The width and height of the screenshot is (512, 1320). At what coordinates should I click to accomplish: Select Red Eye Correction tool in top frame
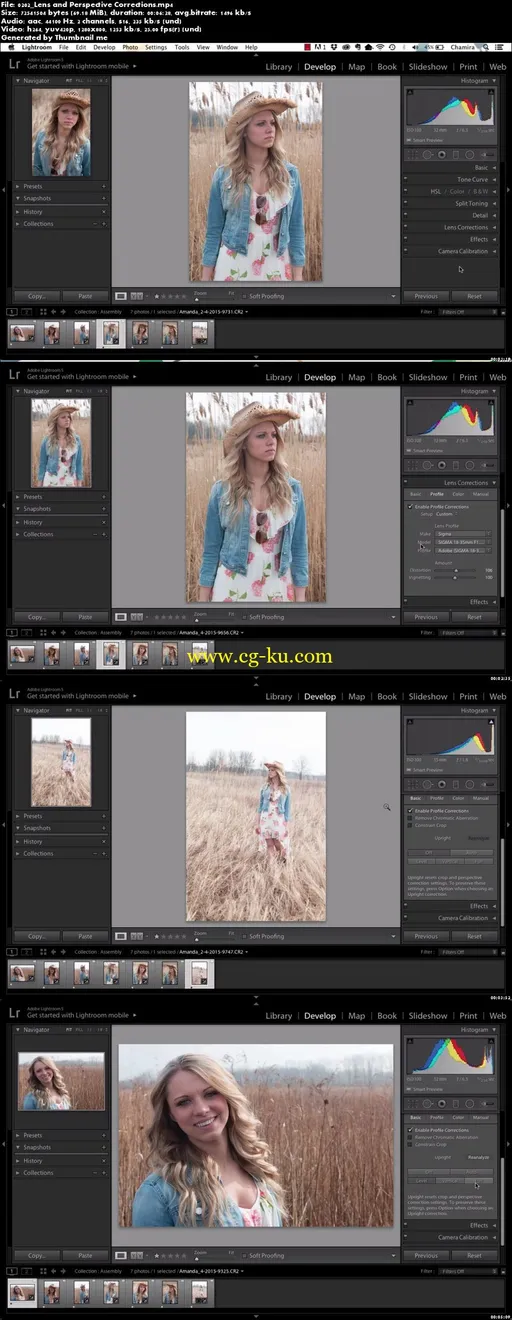tap(442, 154)
